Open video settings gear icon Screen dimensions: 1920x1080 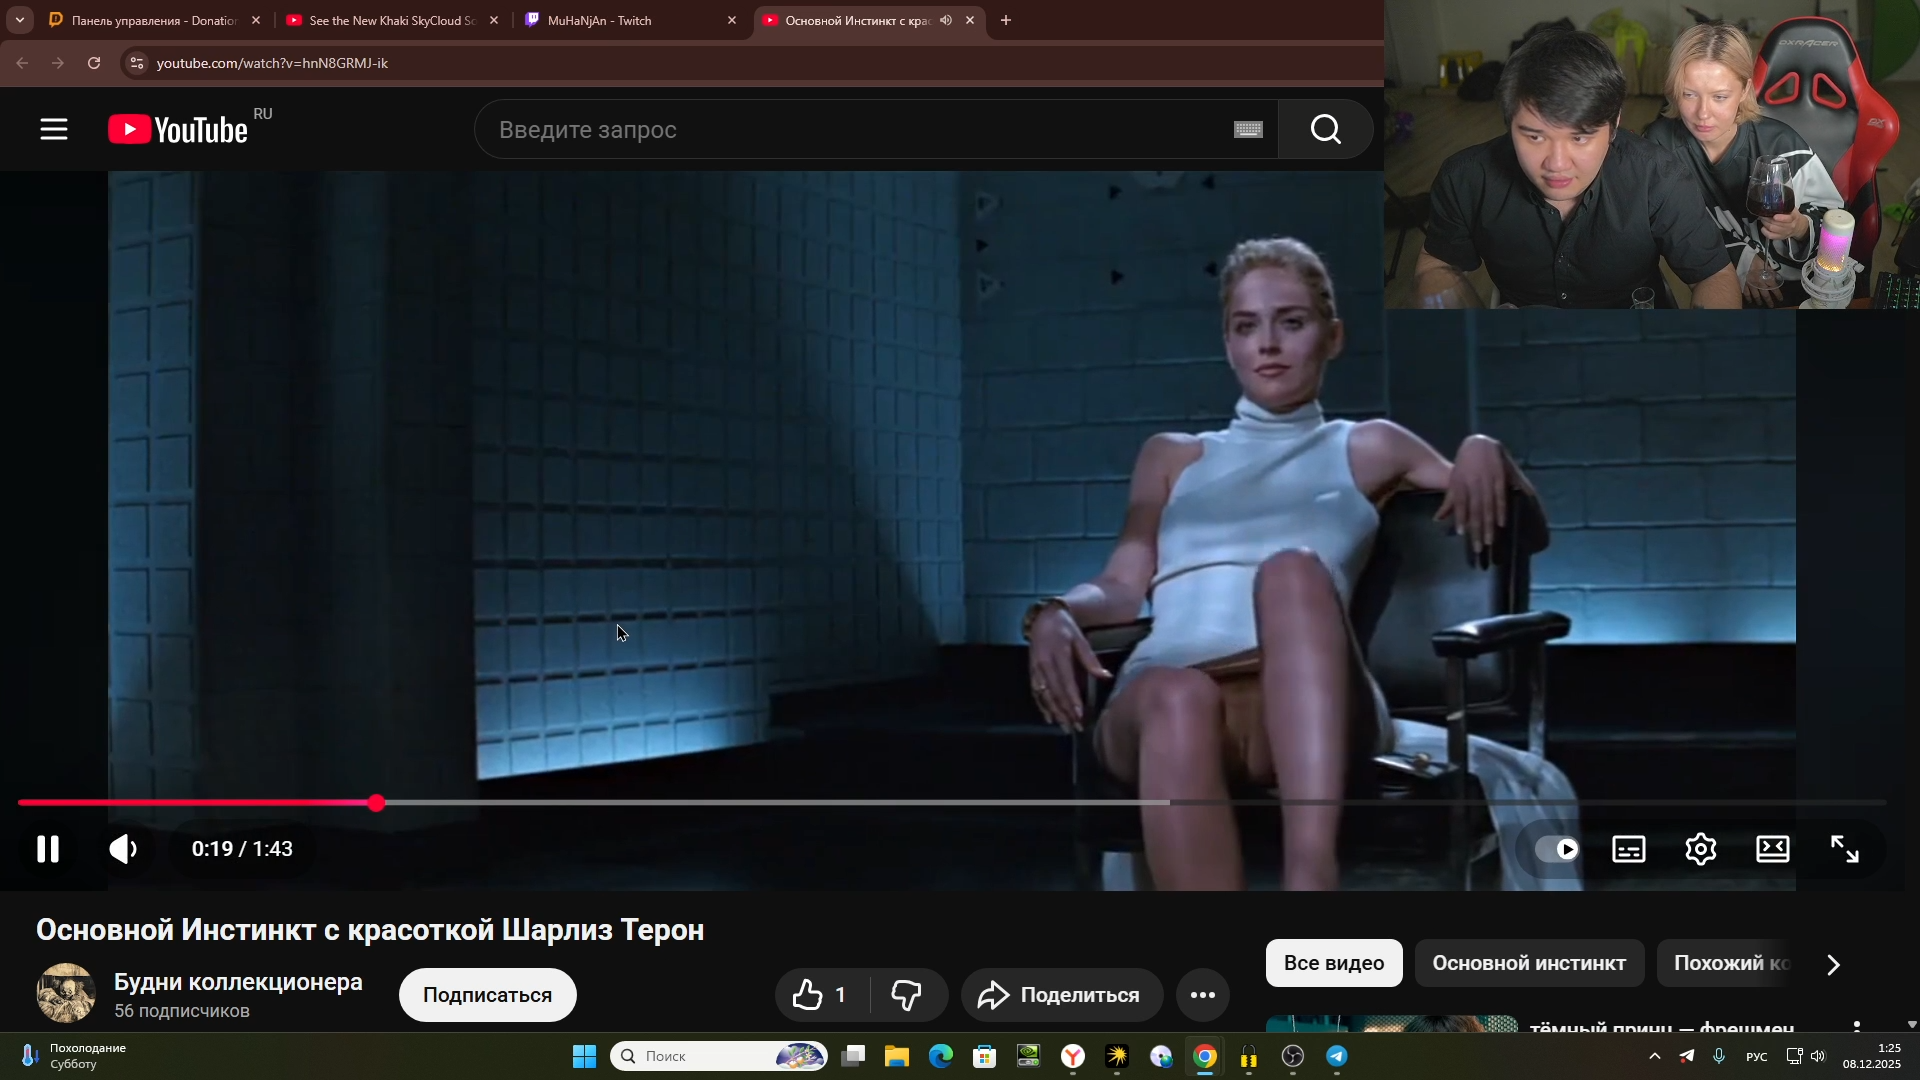(x=1700, y=849)
